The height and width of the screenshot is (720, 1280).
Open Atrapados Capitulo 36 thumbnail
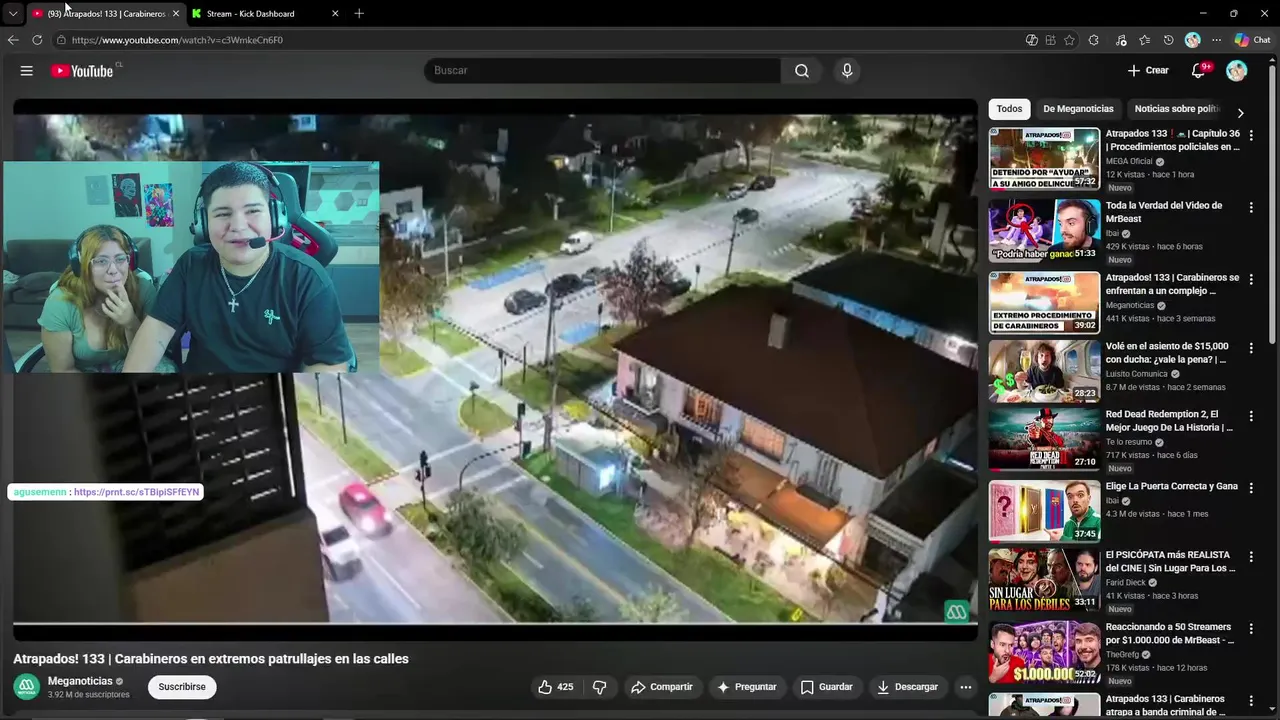click(x=1044, y=158)
